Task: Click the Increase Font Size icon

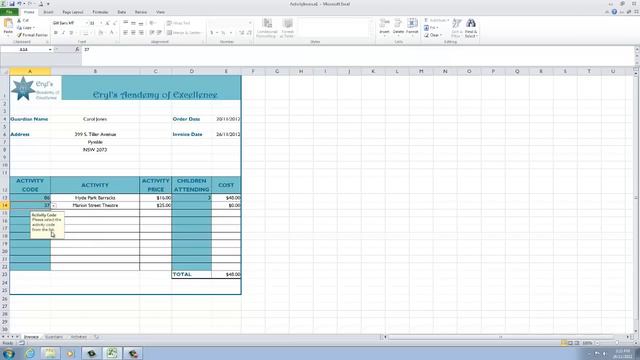Action: [x=108, y=23]
